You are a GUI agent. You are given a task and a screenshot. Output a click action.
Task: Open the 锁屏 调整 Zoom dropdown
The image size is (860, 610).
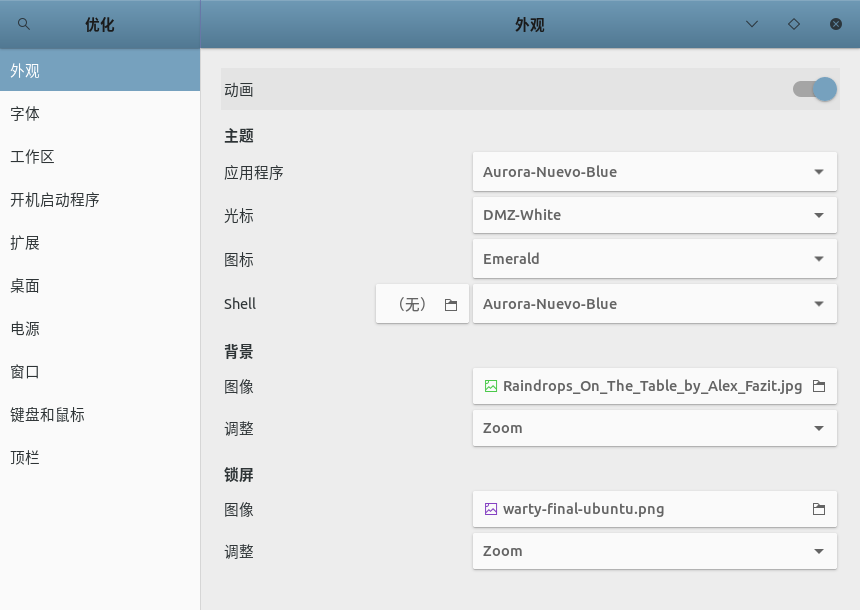coord(655,551)
